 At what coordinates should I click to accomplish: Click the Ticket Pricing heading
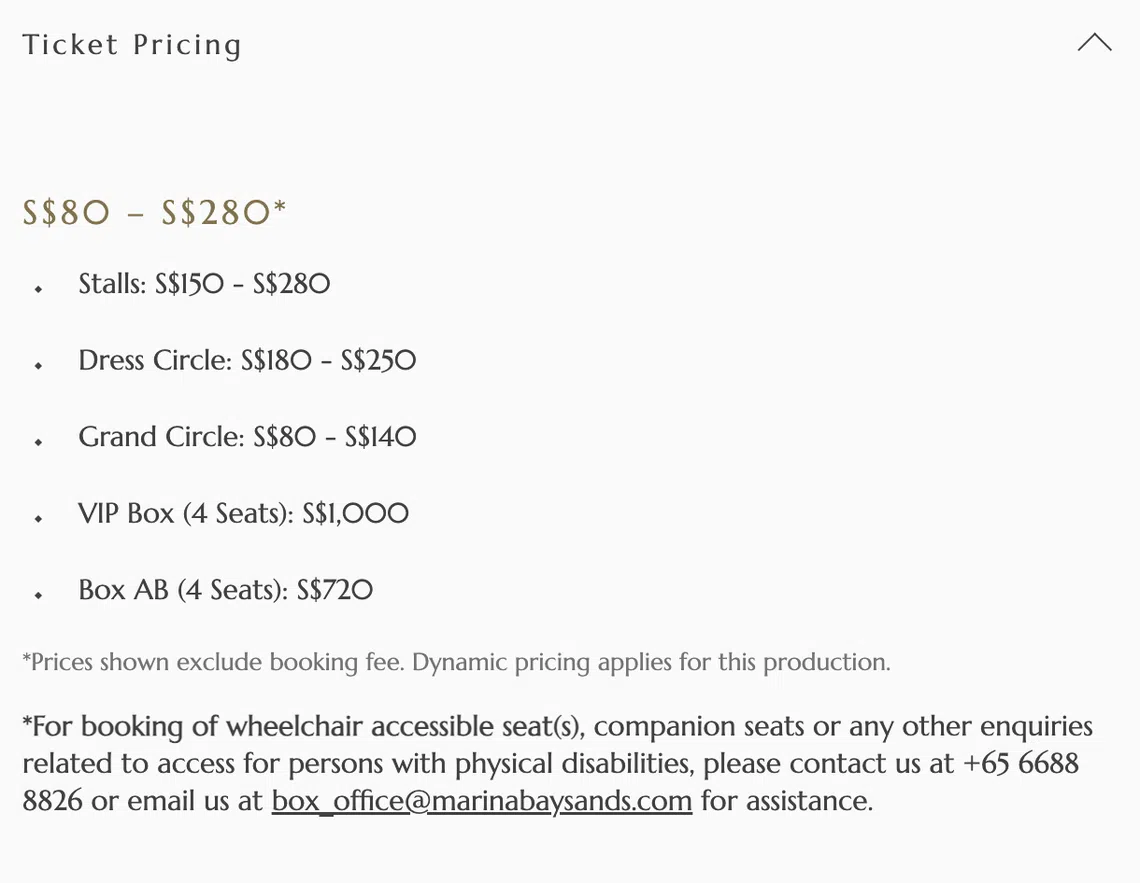pos(132,45)
